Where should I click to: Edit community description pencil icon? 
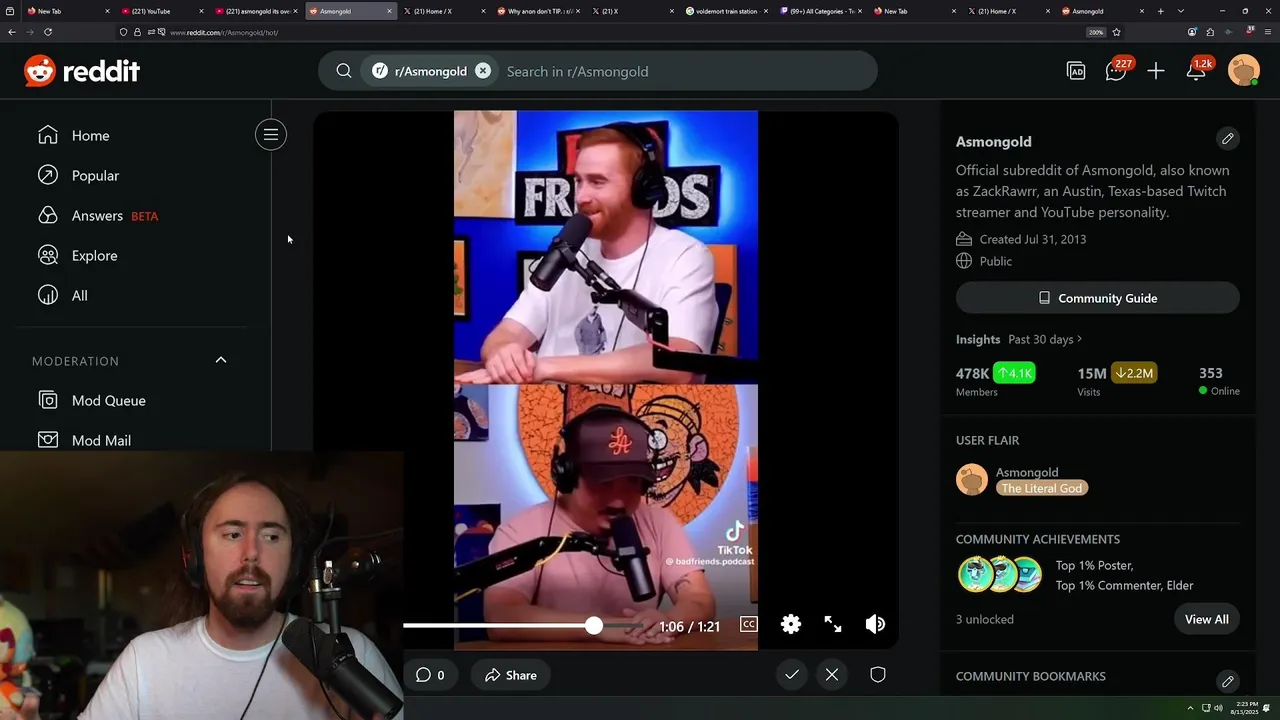[1228, 138]
